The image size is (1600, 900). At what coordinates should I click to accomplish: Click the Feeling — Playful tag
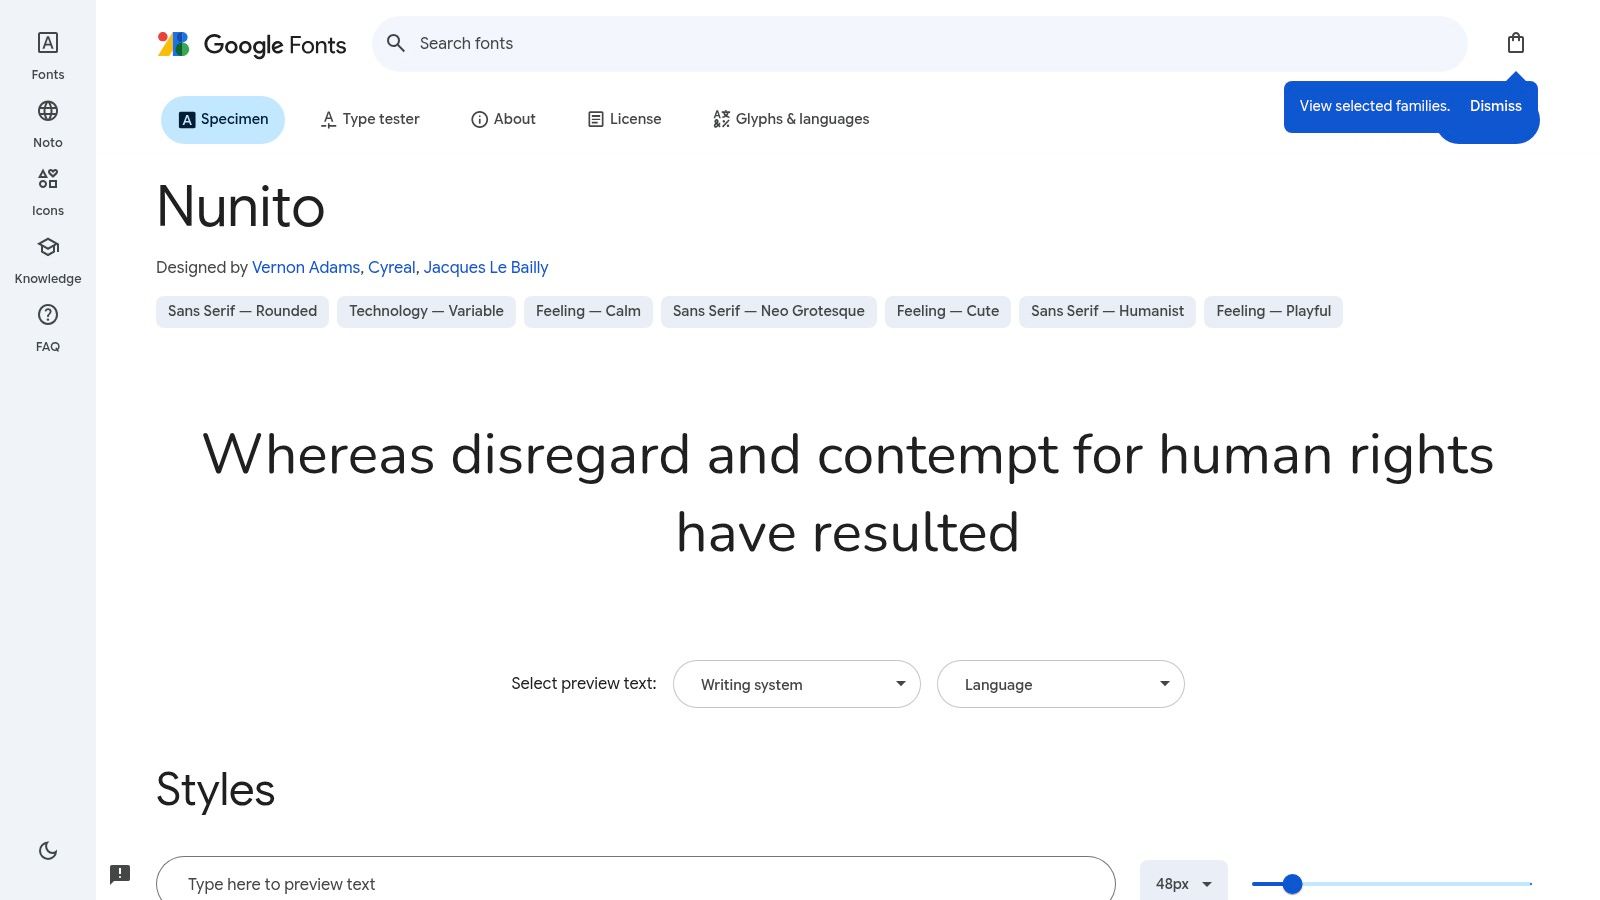point(1273,312)
